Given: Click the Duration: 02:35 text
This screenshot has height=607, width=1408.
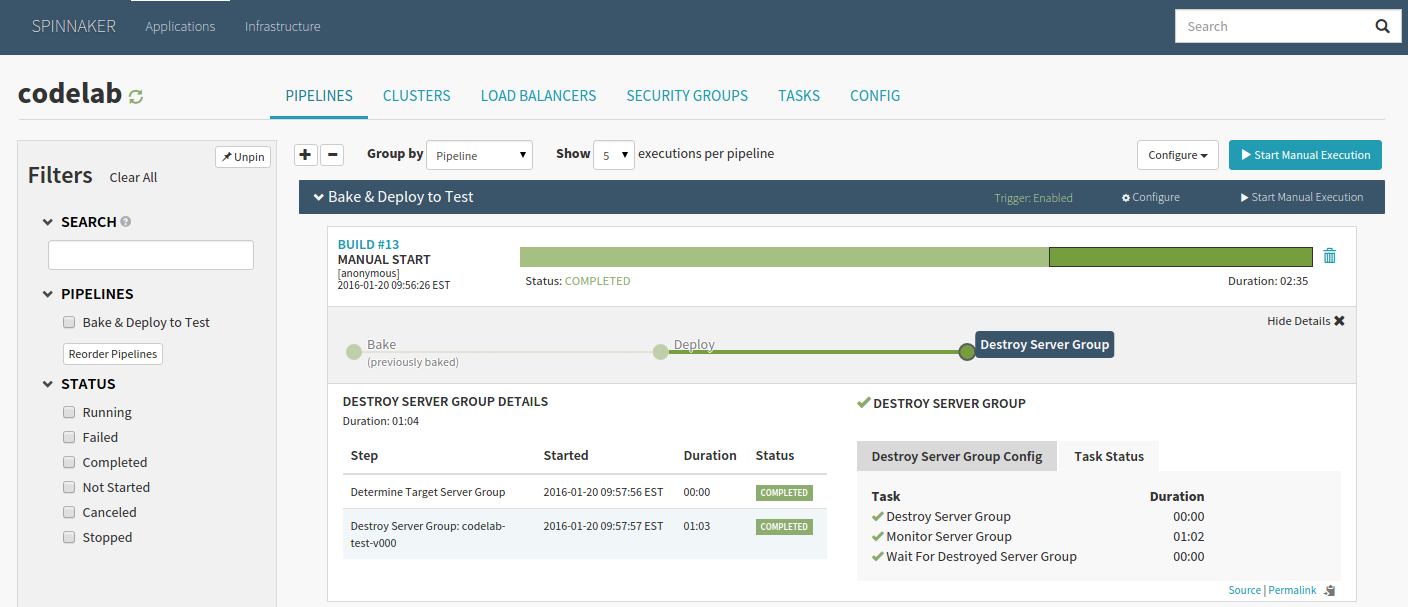Looking at the screenshot, I should click(x=1268, y=281).
